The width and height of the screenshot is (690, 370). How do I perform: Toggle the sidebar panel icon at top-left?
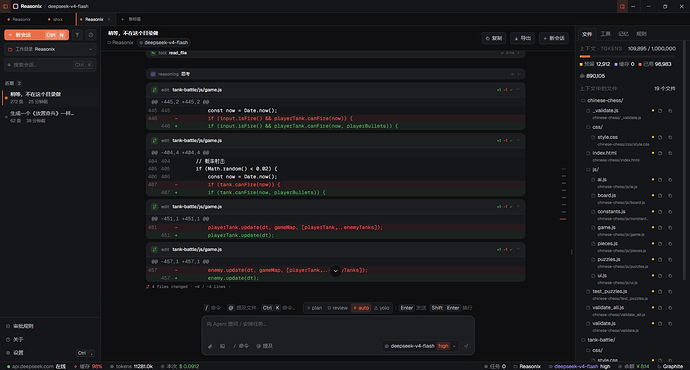click(6, 6)
